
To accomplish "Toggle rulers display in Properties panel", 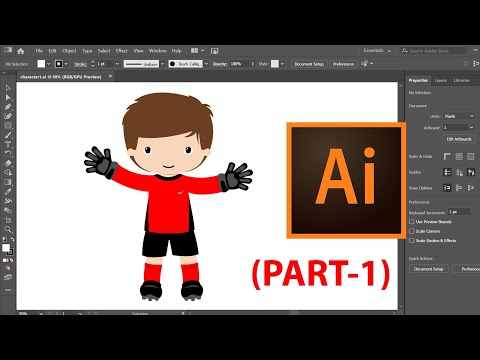I will point(447,156).
